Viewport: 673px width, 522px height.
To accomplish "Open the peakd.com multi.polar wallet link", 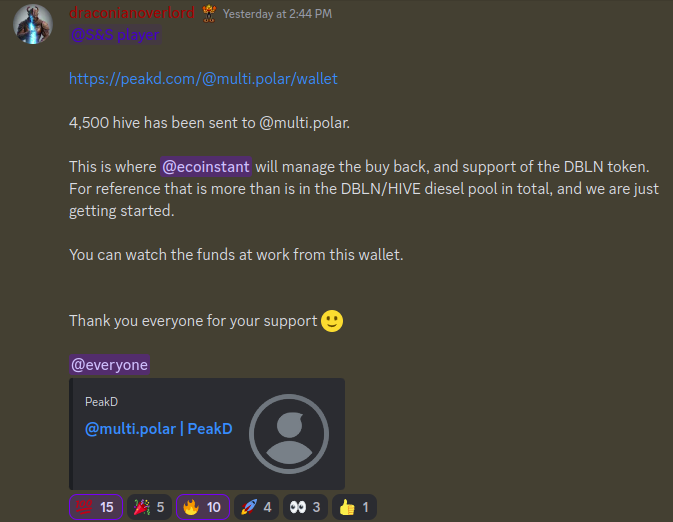I will (203, 79).
